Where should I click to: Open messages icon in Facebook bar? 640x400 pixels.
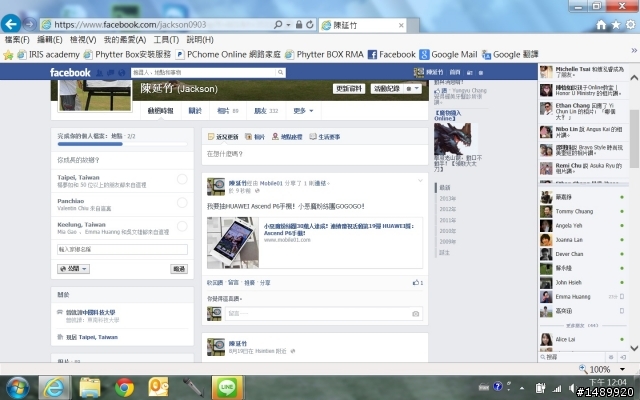pyautogui.click(x=111, y=73)
